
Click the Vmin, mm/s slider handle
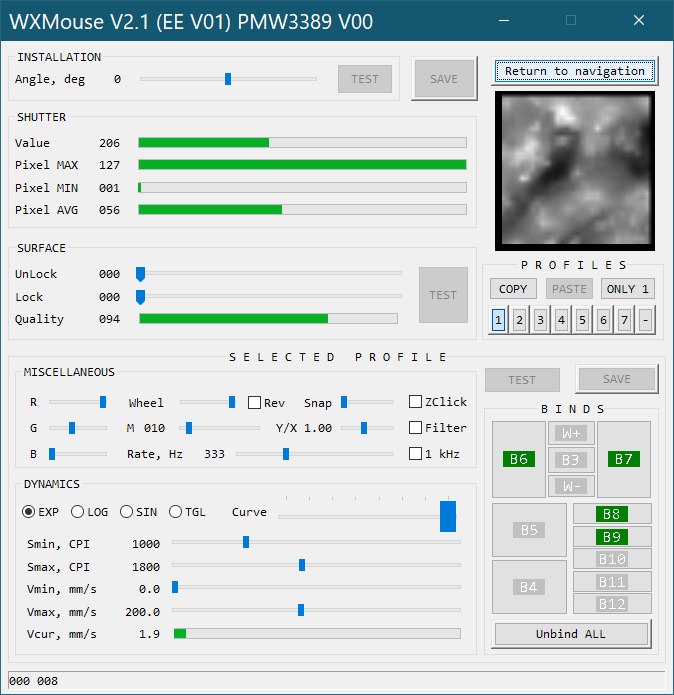175,587
